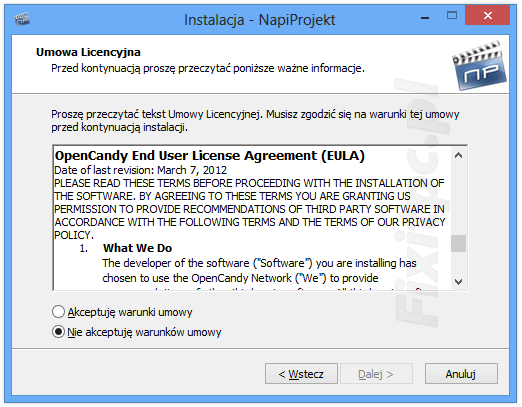Click the "Instalacja - NapiProjekt" title bar text
522x407 pixels.
pyautogui.click(x=259, y=20)
